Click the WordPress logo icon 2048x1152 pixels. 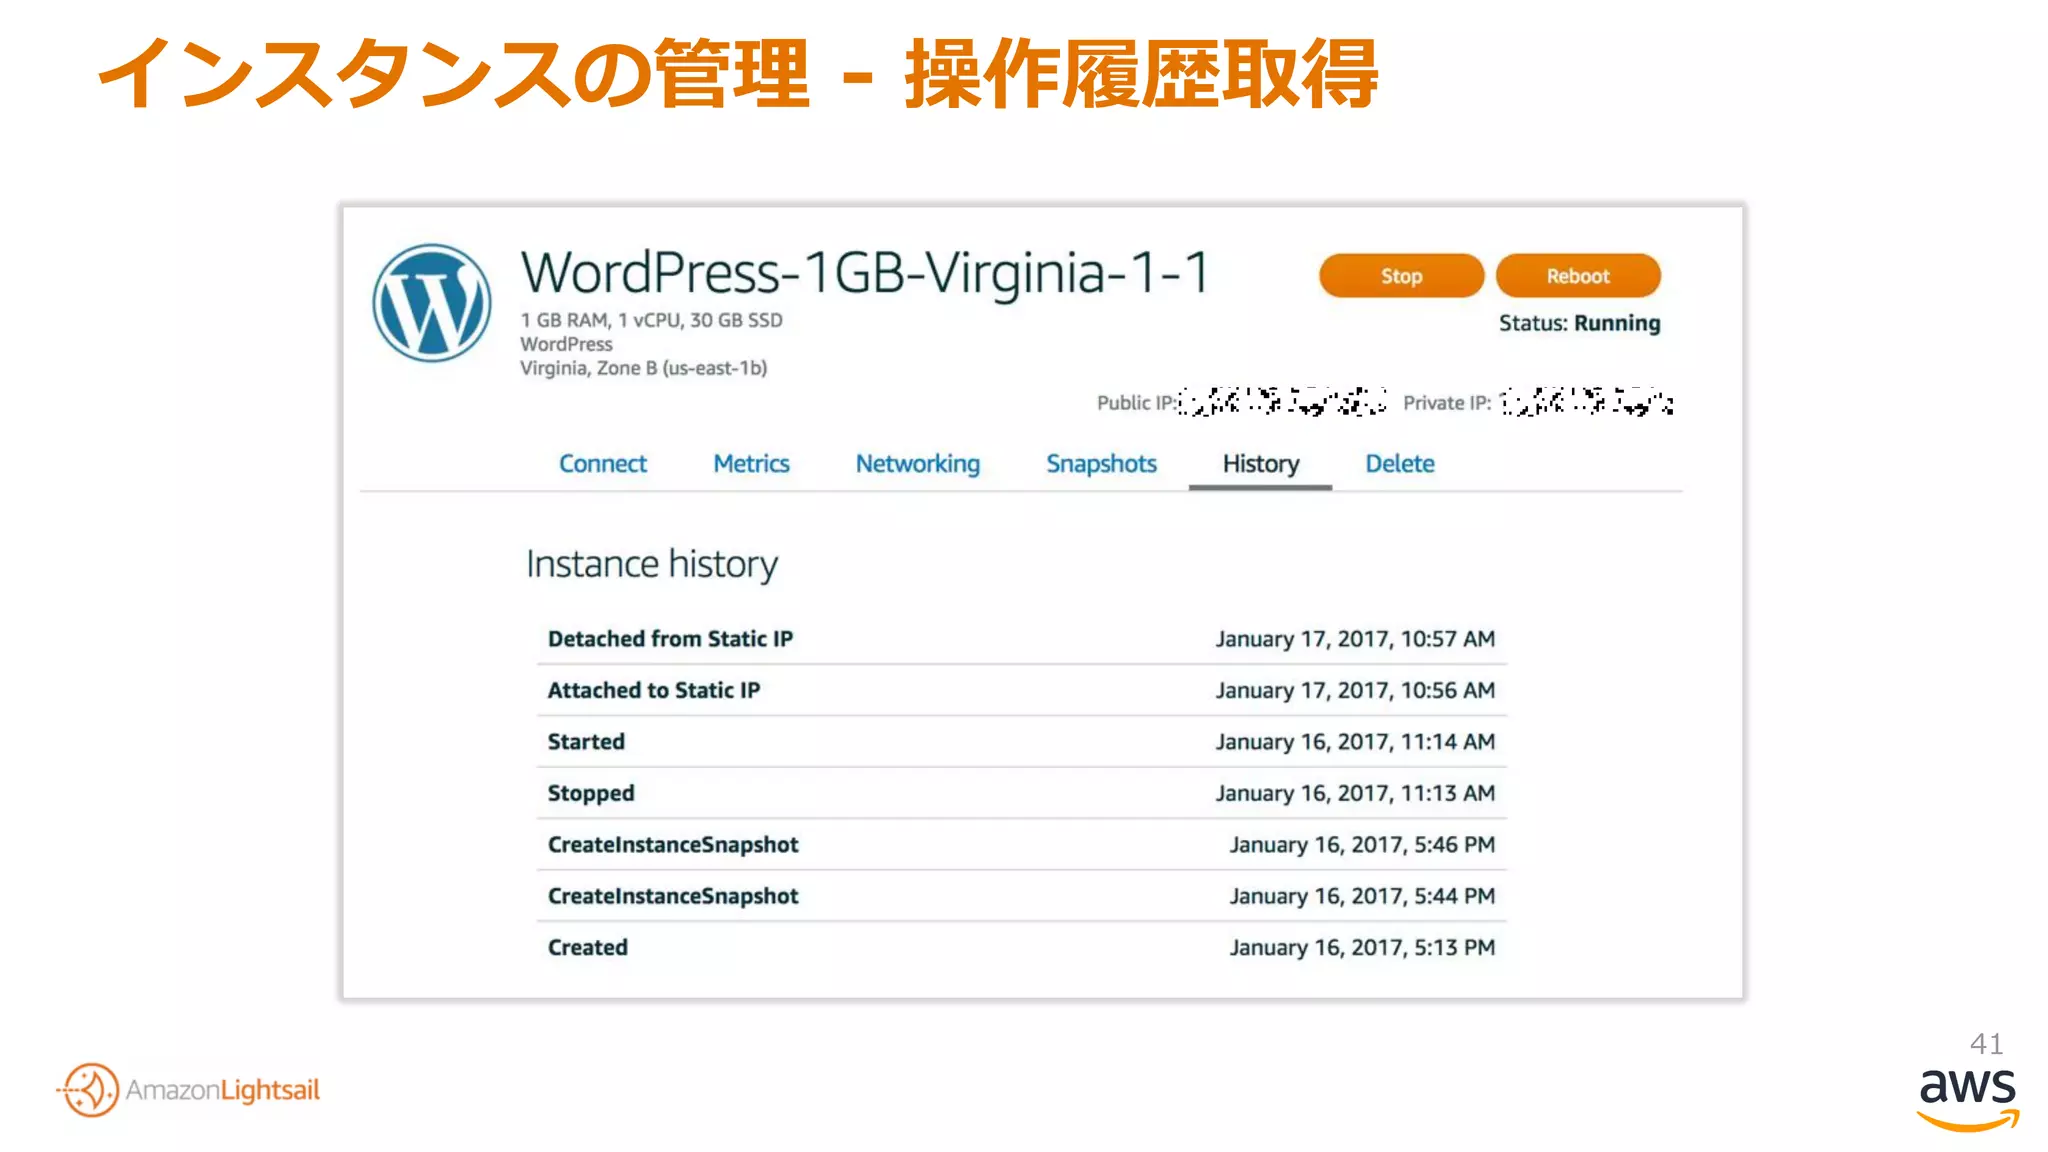(x=432, y=303)
